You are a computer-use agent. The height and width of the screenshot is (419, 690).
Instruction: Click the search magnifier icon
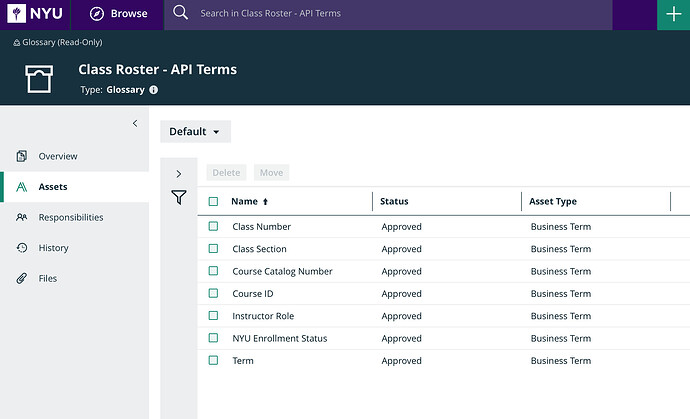click(x=180, y=14)
